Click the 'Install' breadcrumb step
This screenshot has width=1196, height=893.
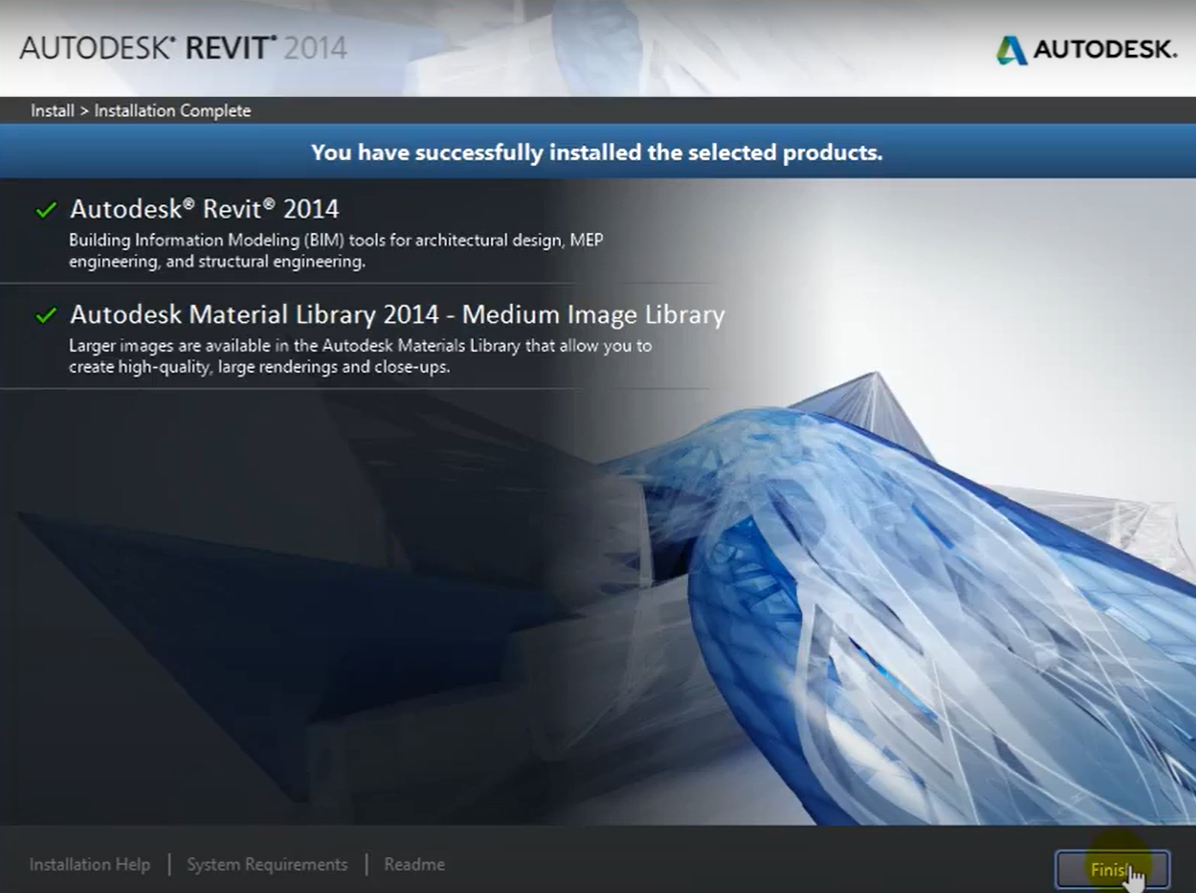pyautogui.click(x=52, y=111)
